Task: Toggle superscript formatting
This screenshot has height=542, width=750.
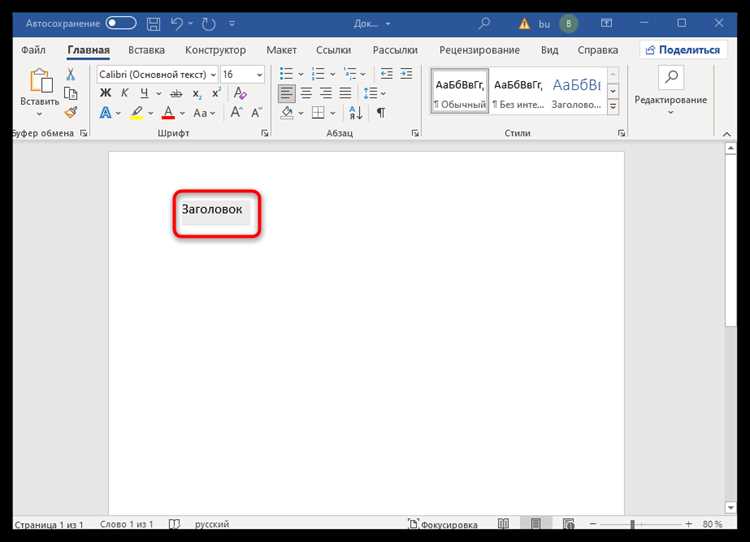Action: [216, 93]
